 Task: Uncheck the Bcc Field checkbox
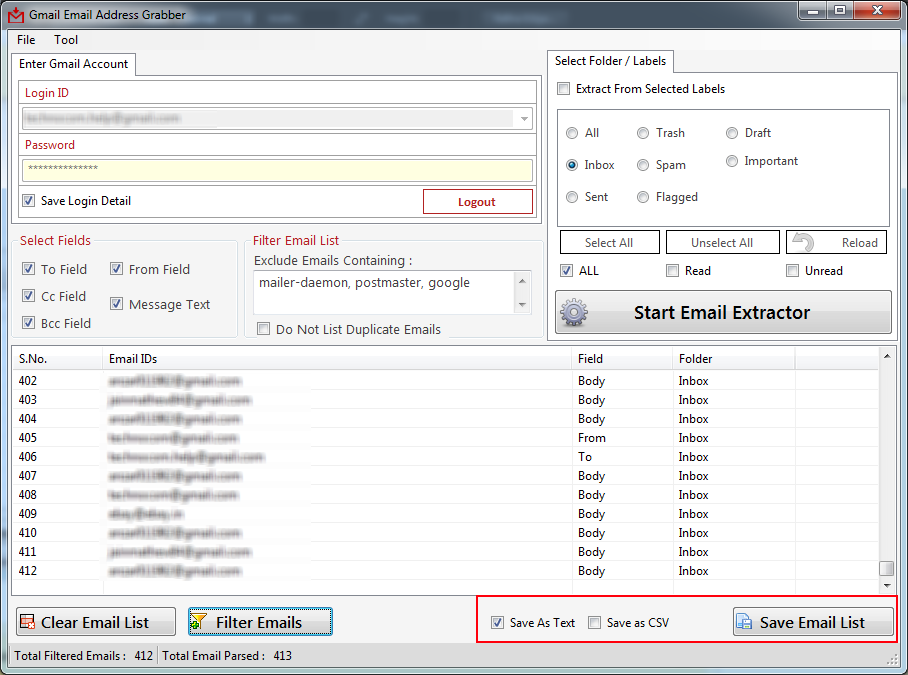click(28, 323)
